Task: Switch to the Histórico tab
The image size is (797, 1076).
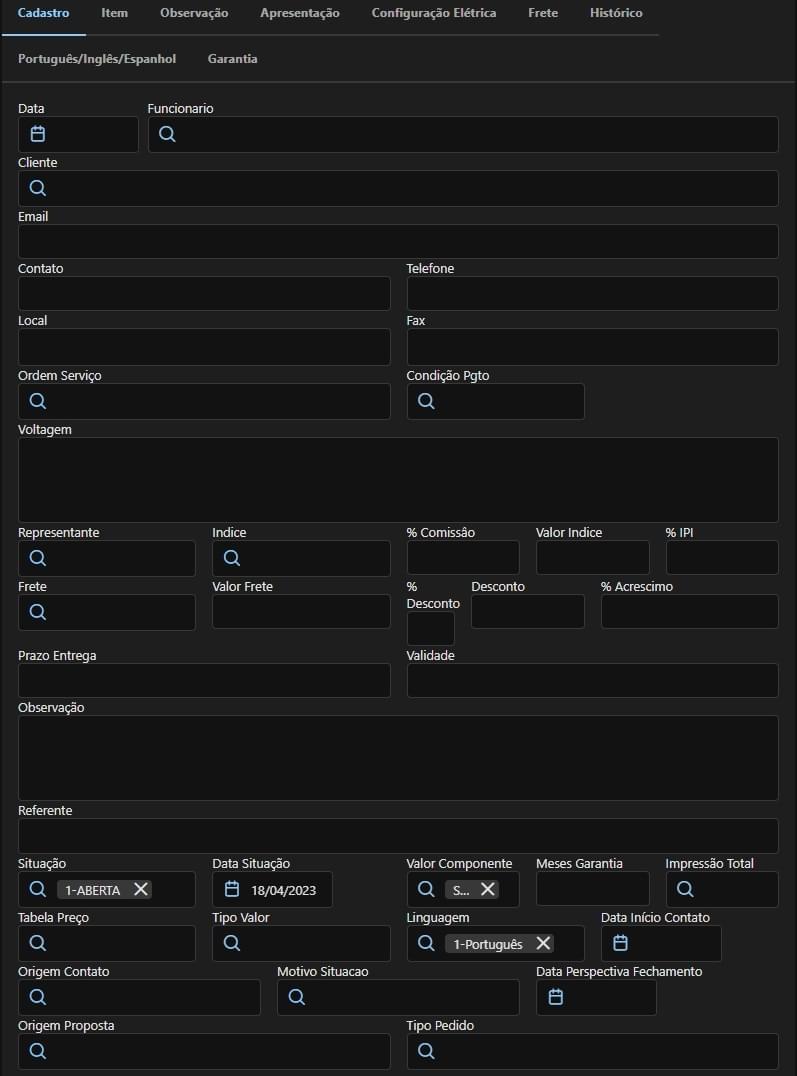Action: click(616, 14)
